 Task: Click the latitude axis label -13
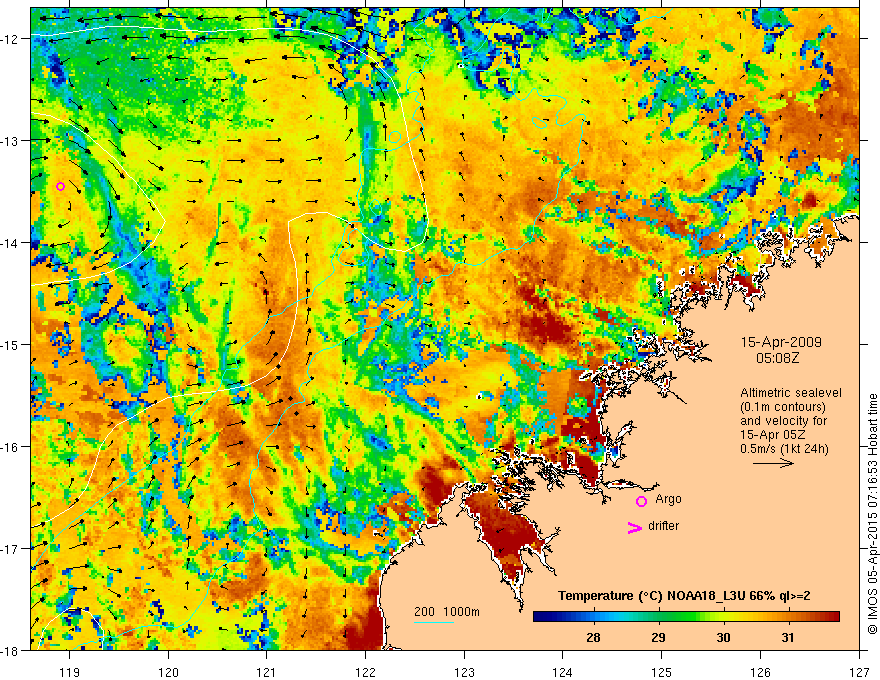[x=11, y=140]
